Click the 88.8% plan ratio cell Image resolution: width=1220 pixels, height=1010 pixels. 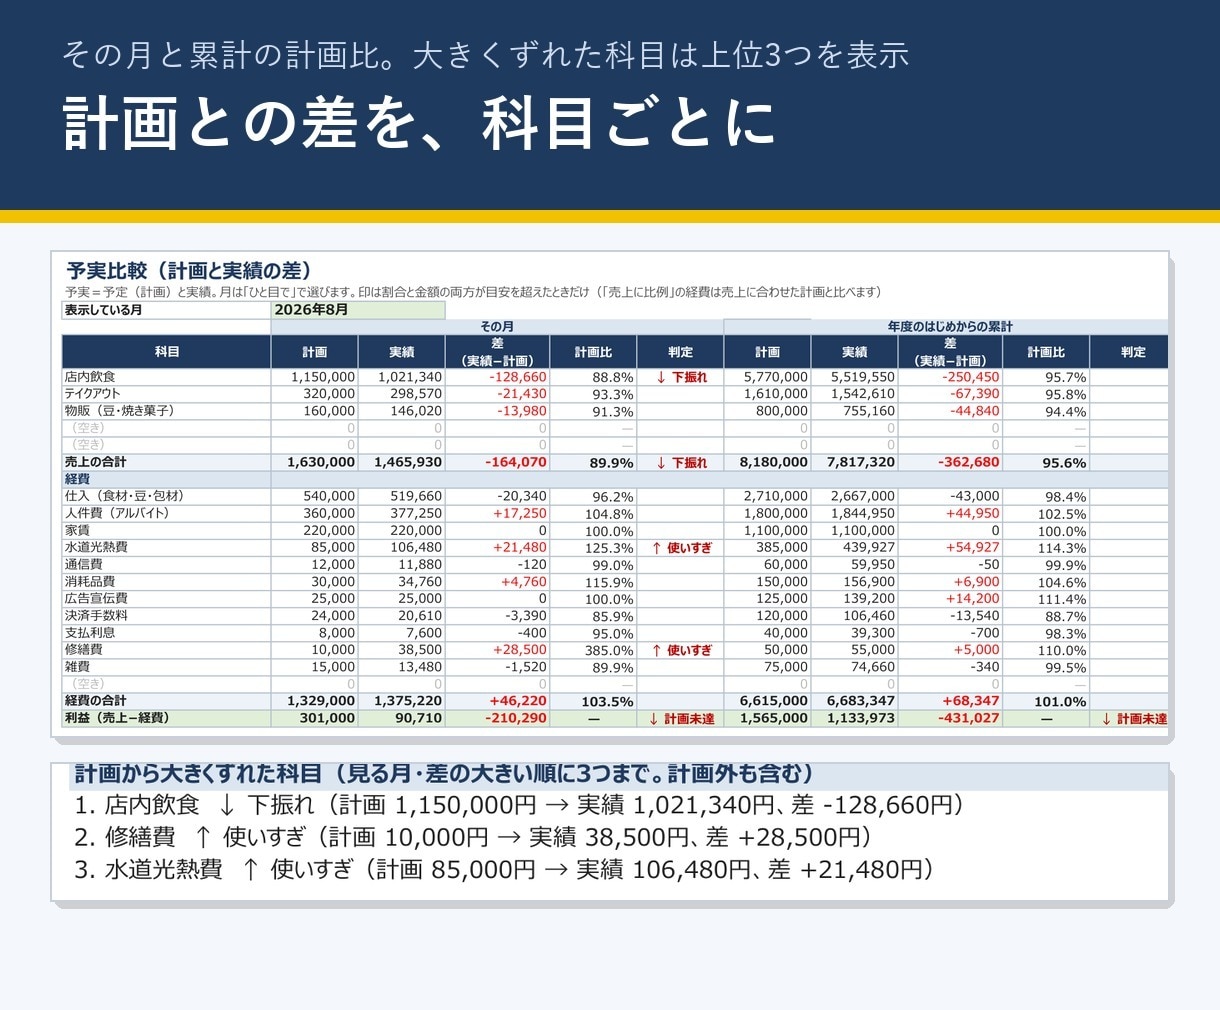tap(593, 377)
